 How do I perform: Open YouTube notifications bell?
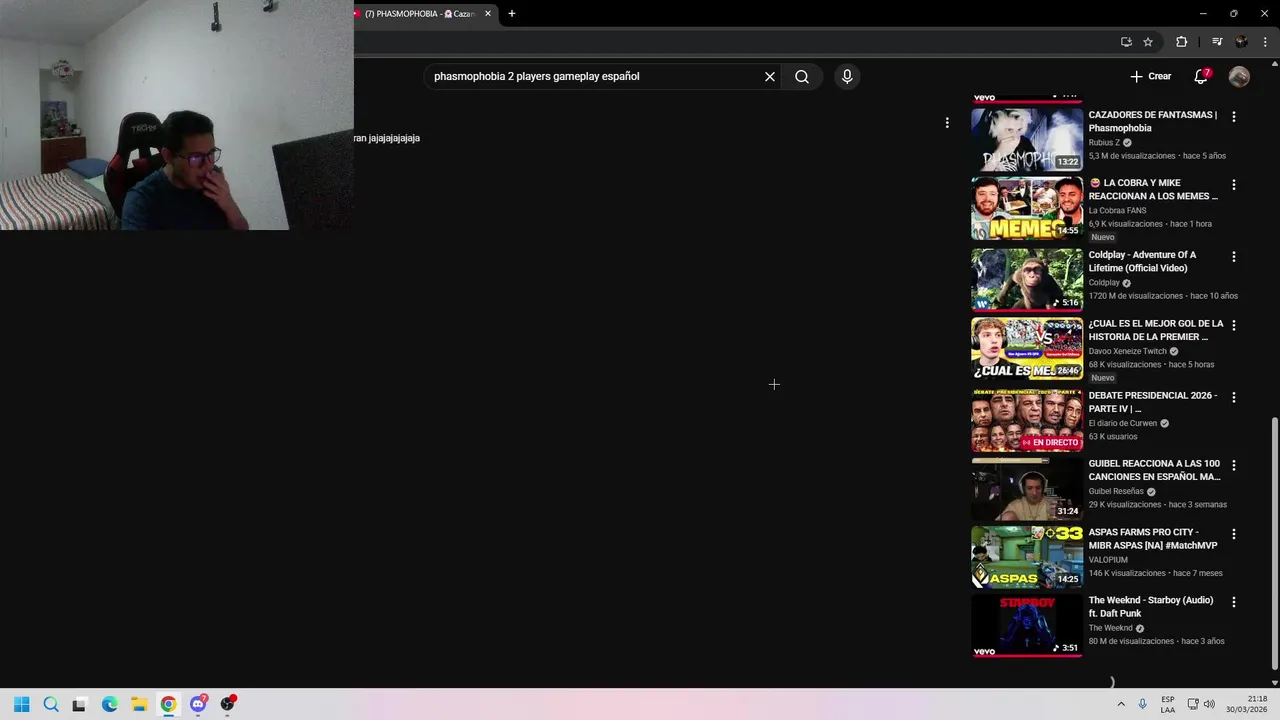(1201, 76)
